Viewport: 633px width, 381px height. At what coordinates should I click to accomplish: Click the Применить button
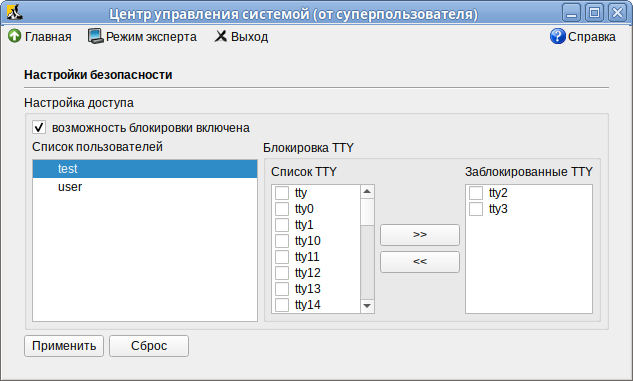pos(64,346)
